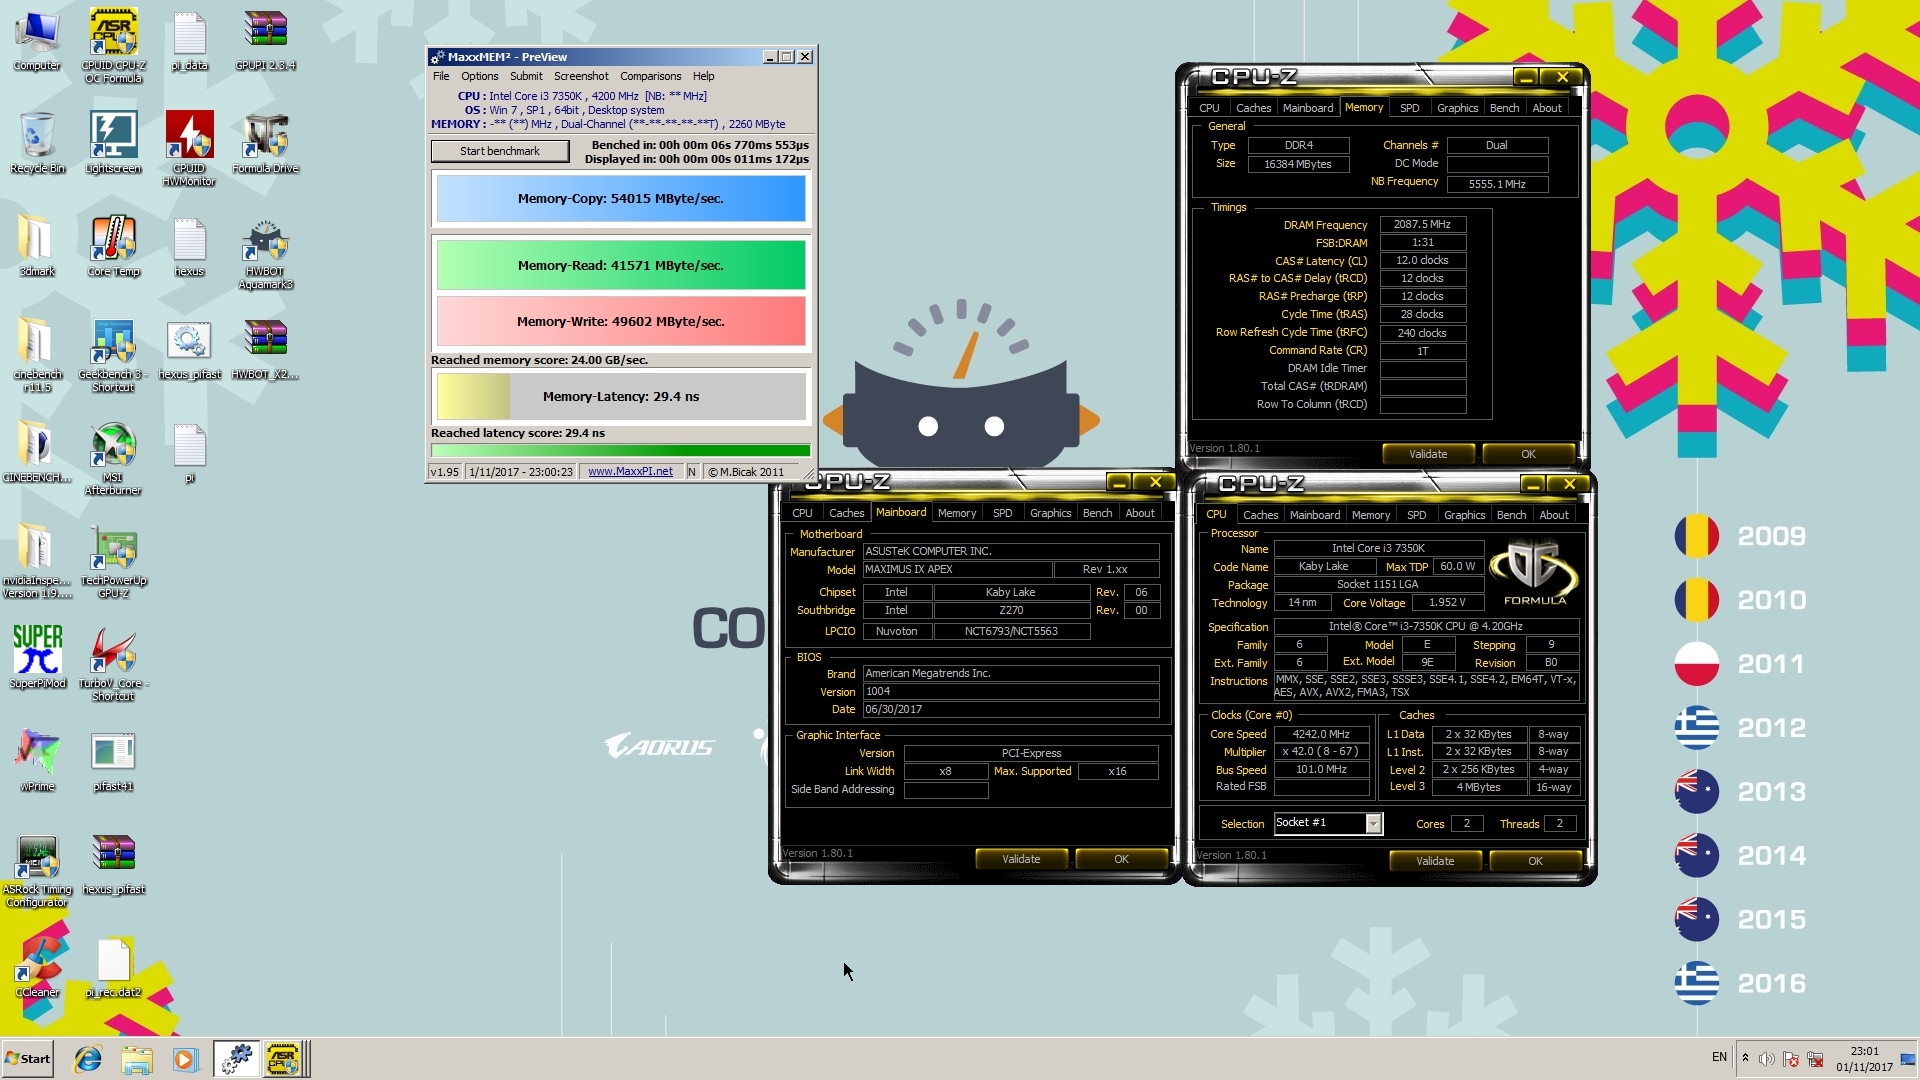Click the DRAM Frequency 2087.5 MHz field
The height and width of the screenshot is (1080, 1920).
tap(1422, 224)
